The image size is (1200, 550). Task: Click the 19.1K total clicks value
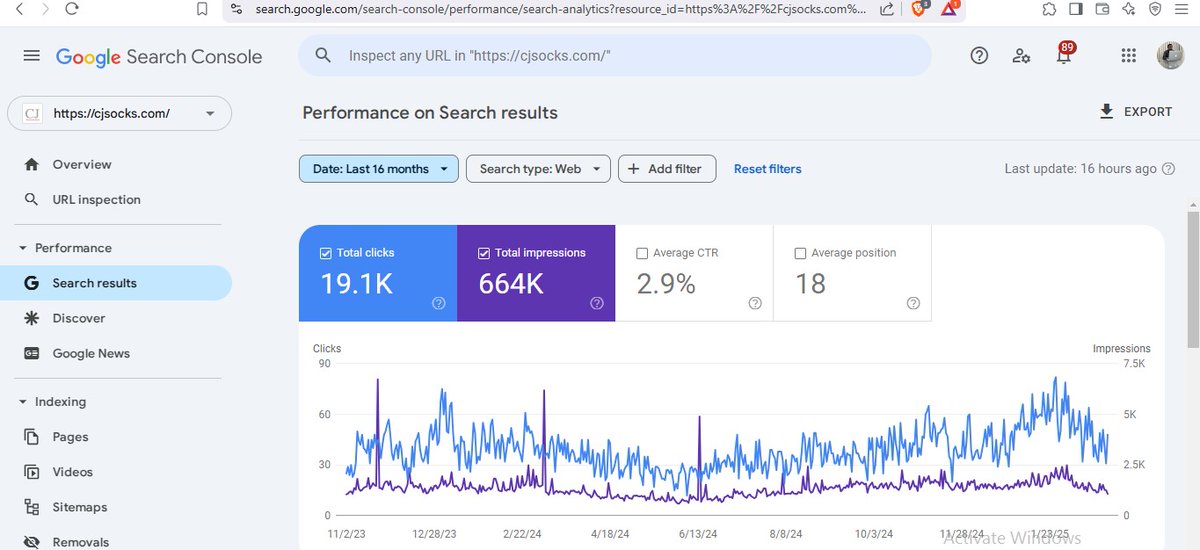356,284
